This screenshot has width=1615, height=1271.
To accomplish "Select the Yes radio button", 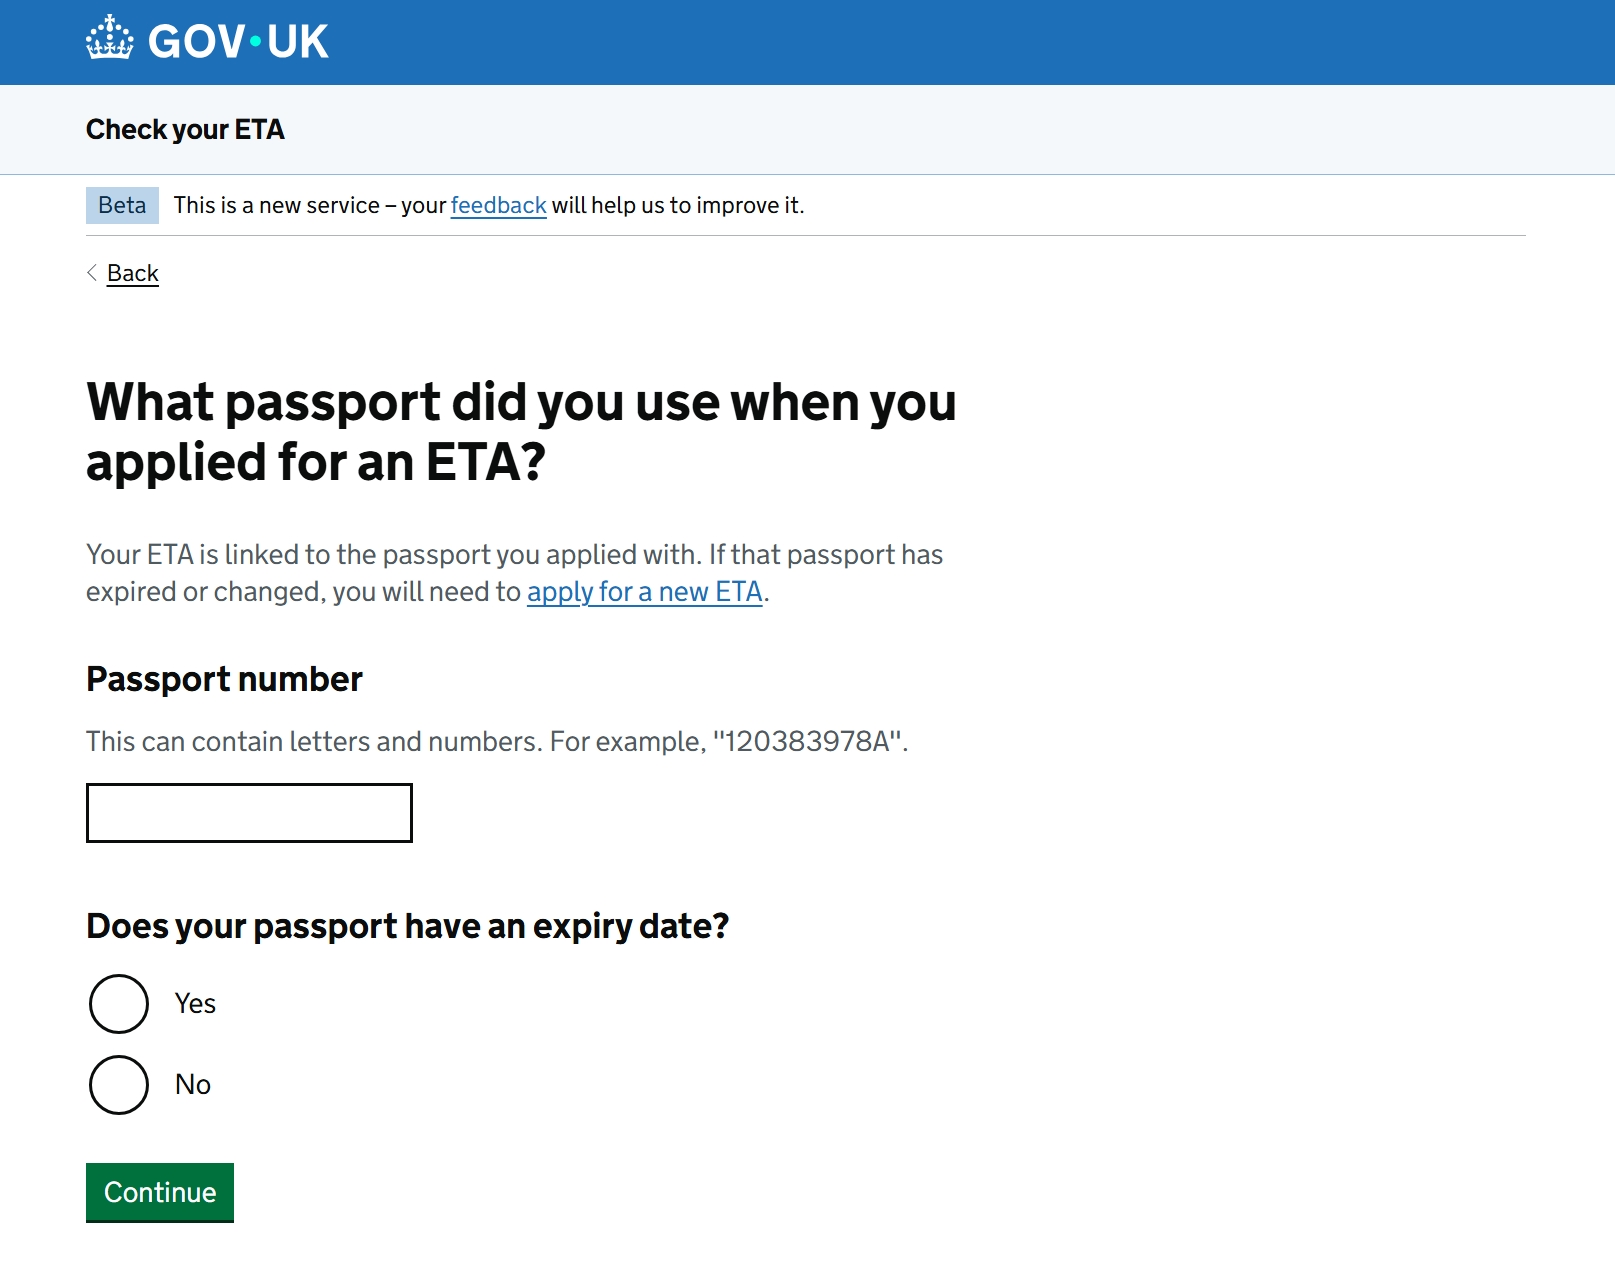I will point(118,1004).
